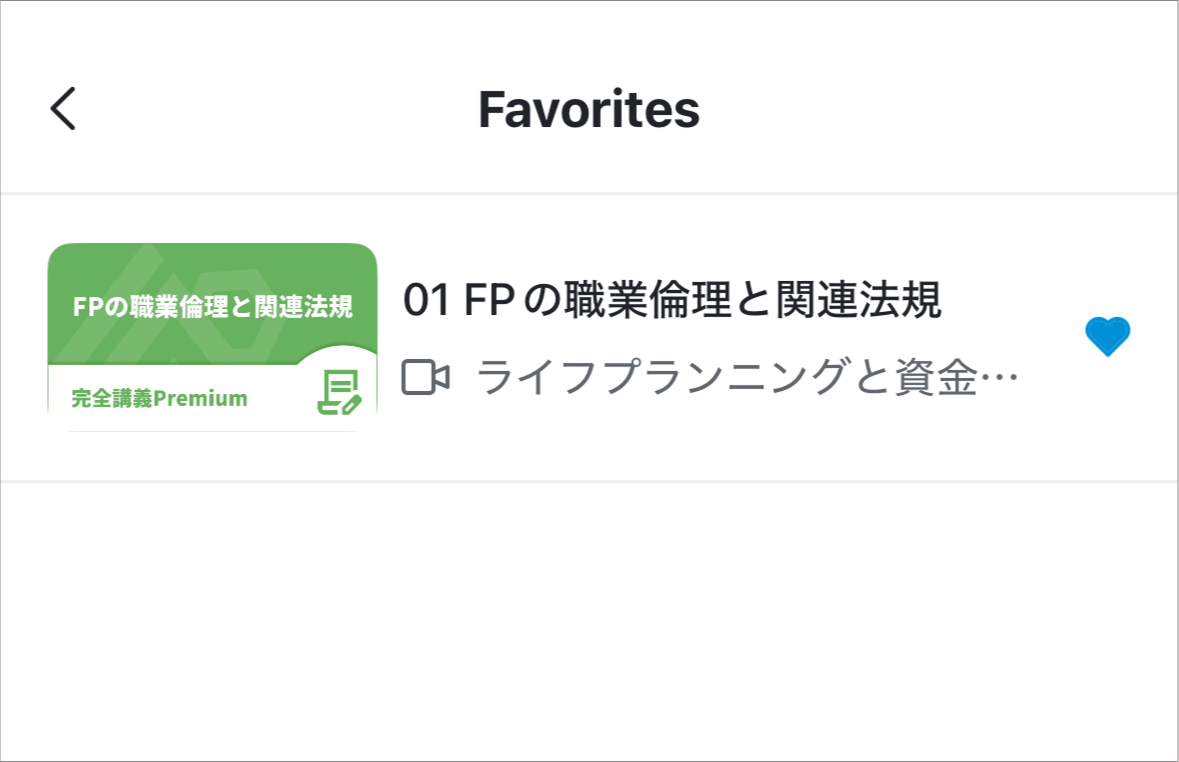Click the green notes icon near 完全講義Premium

339,392
